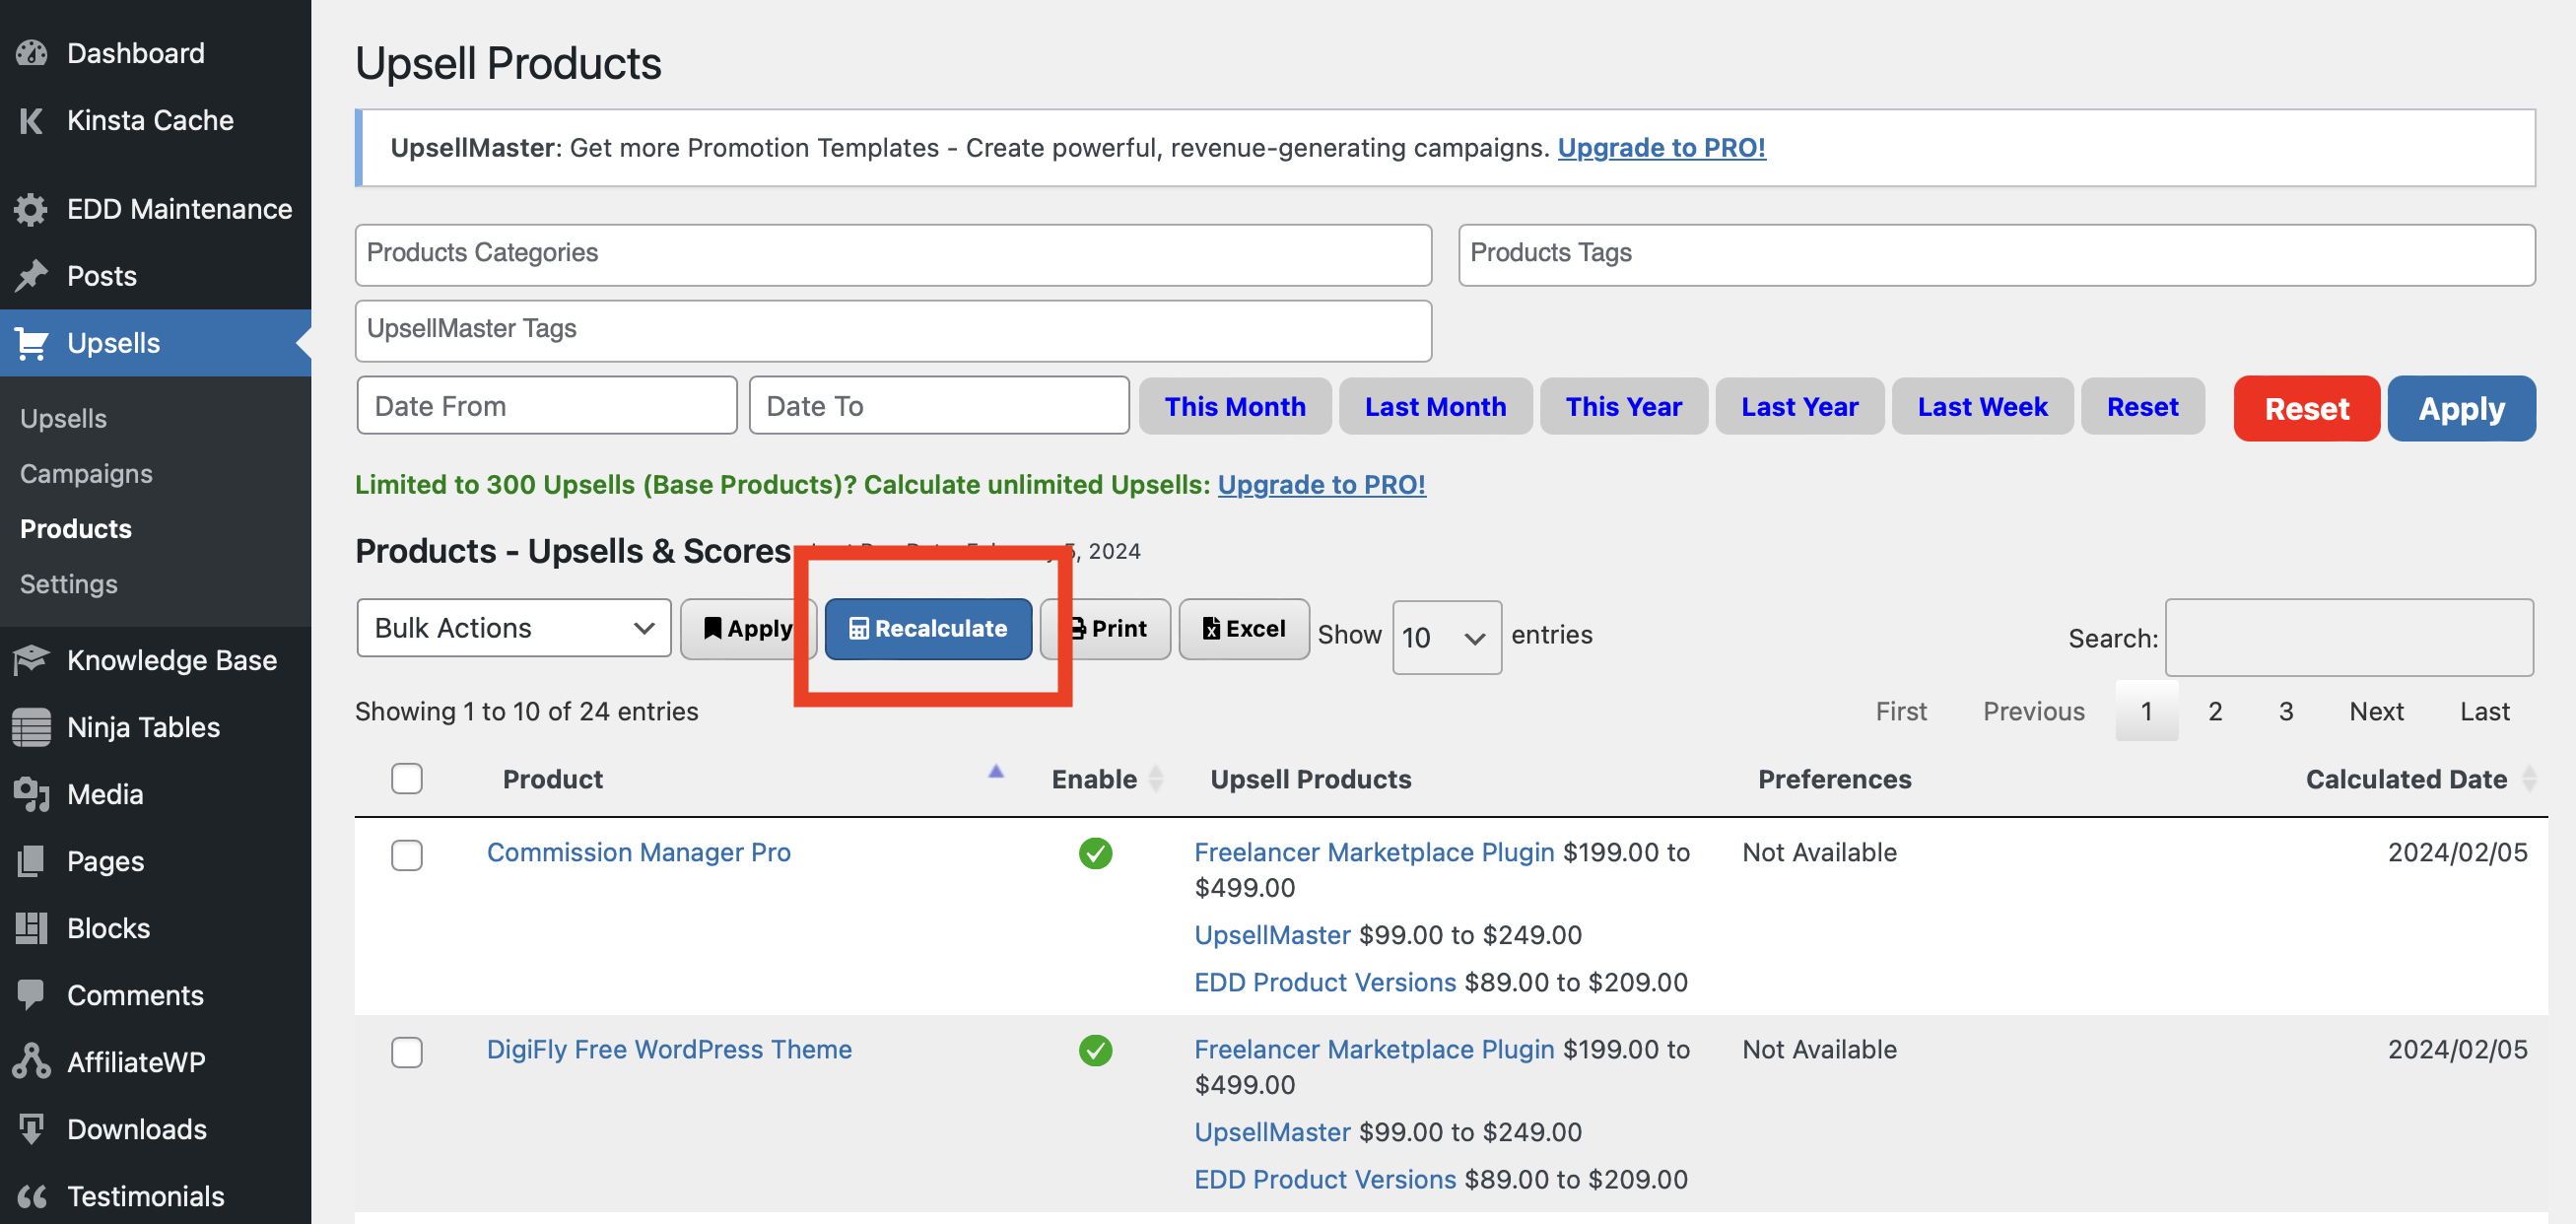The width and height of the screenshot is (2576, 1224).
Task: Select current page 1 in pagination
Action: [x=2146, y=711]
